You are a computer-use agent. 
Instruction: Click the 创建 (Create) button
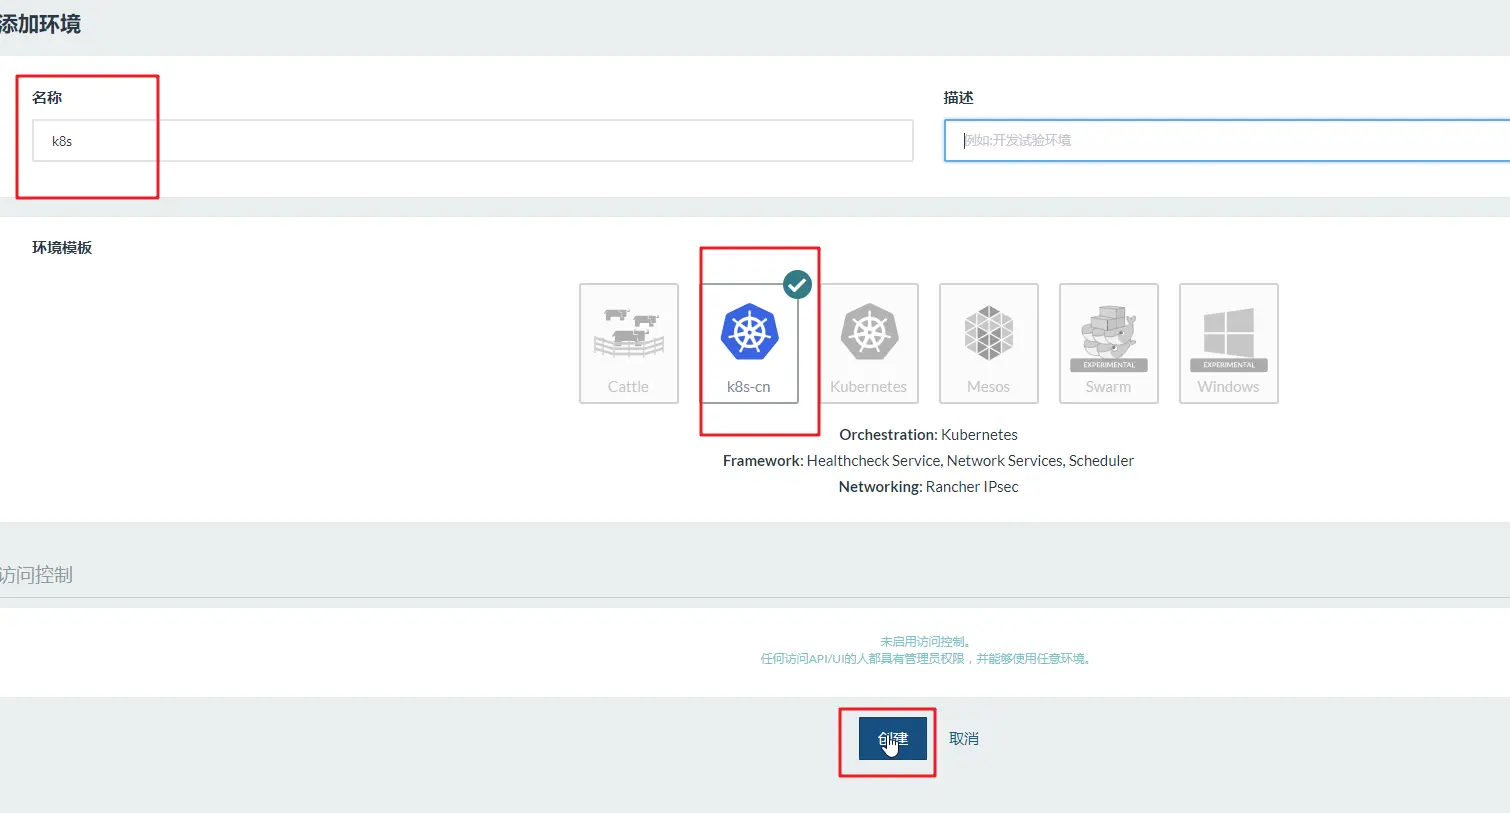click(x=893, y=739)
